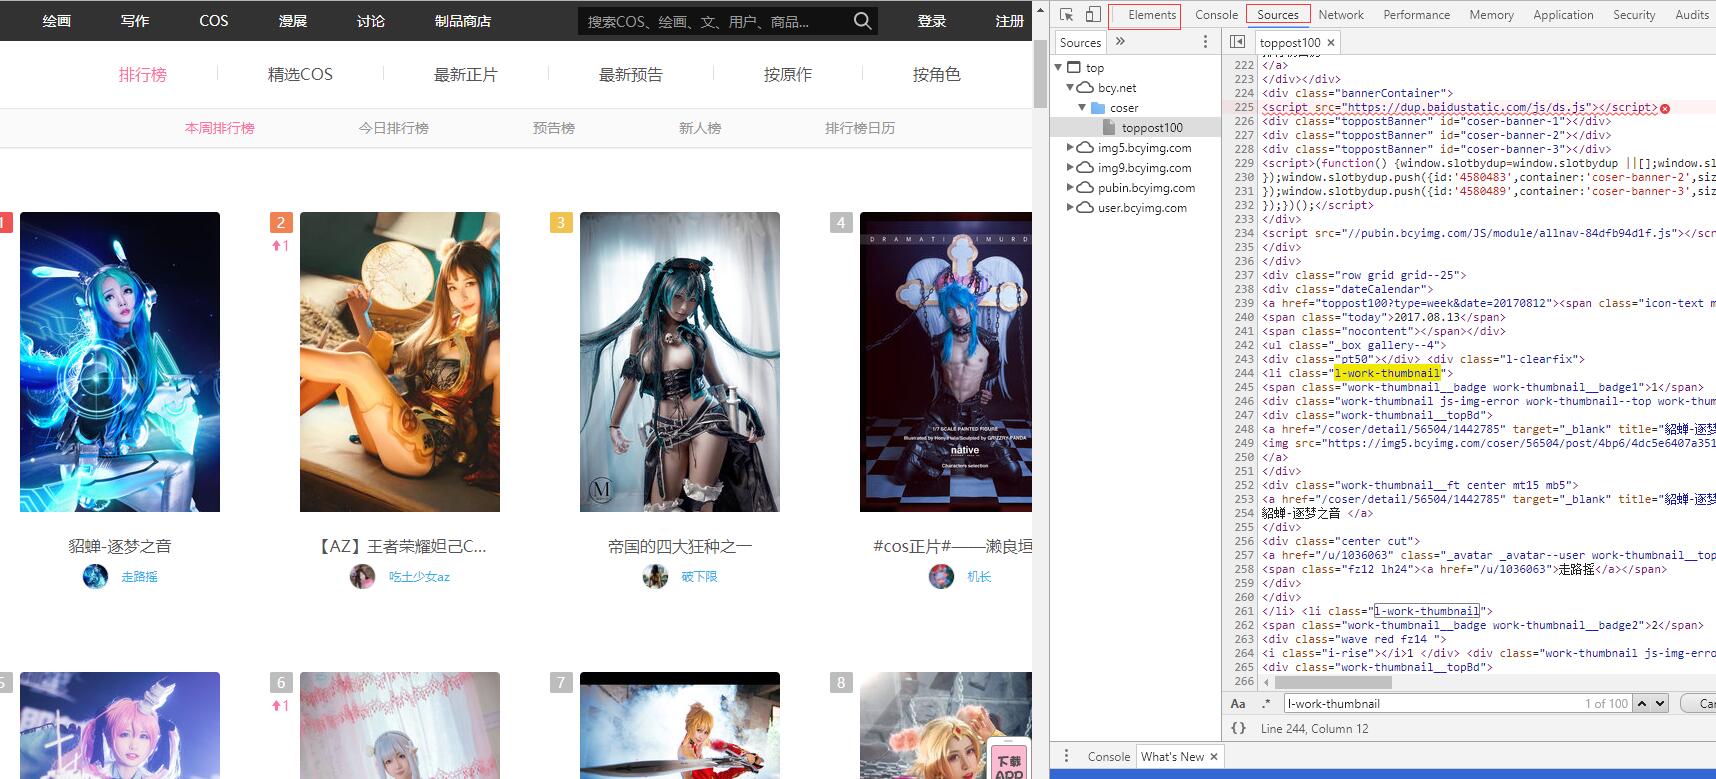Open the Security tab
Viewport: 1716px width, 779px height.
click(1634, 15)
